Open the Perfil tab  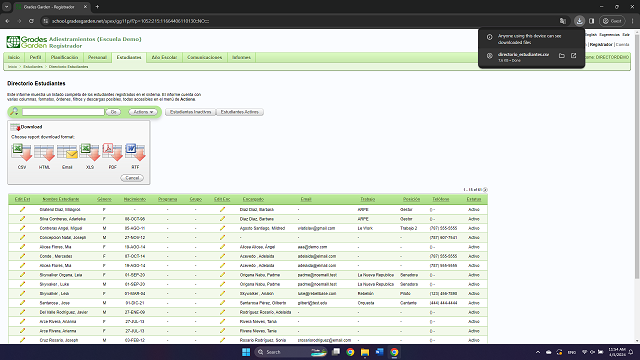click(36, 57)
